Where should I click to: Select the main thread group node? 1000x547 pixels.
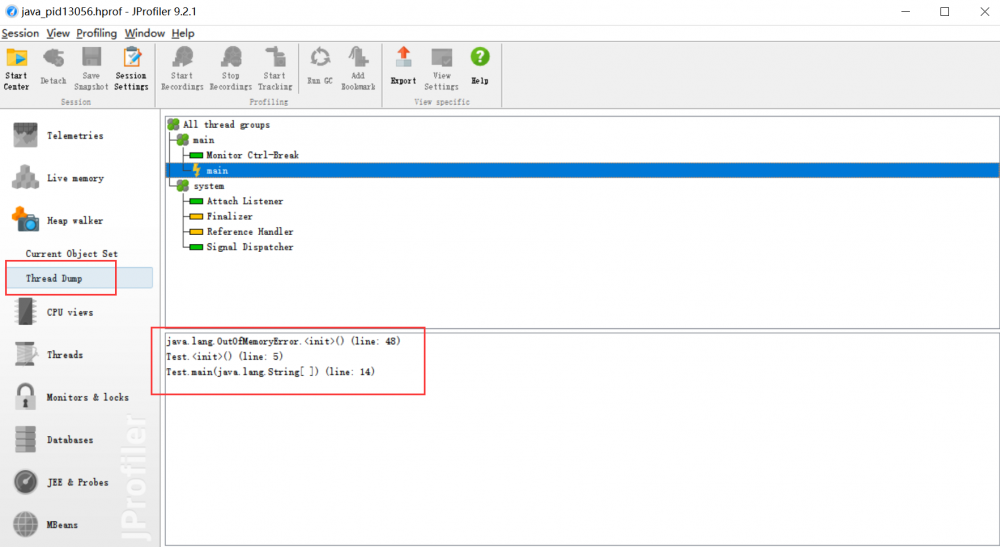[196, 140]
